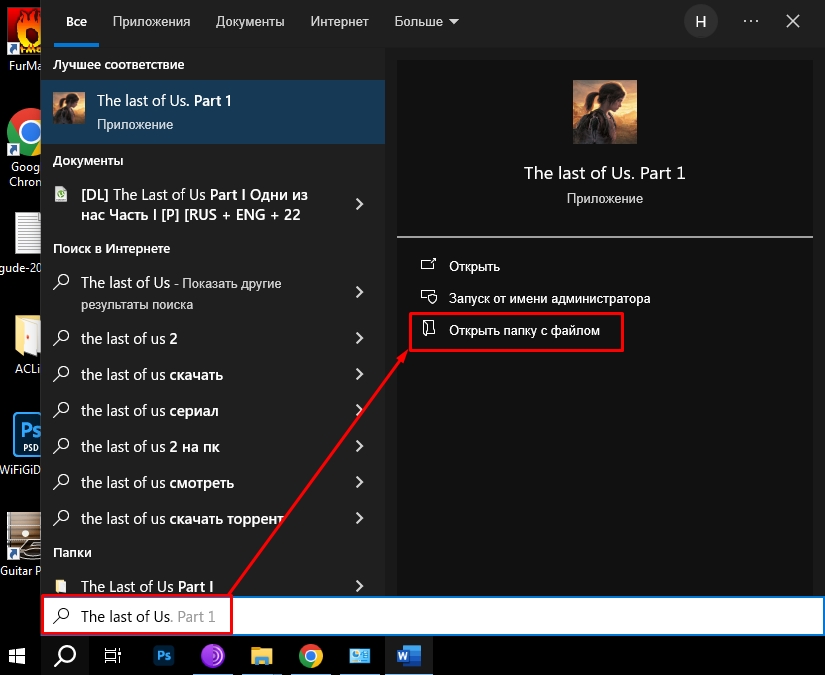Image resolution: width=825 pixels, height=675 pixels.
Task: Expand The last of Us web results arrow
Action: (x=359, y=292)
